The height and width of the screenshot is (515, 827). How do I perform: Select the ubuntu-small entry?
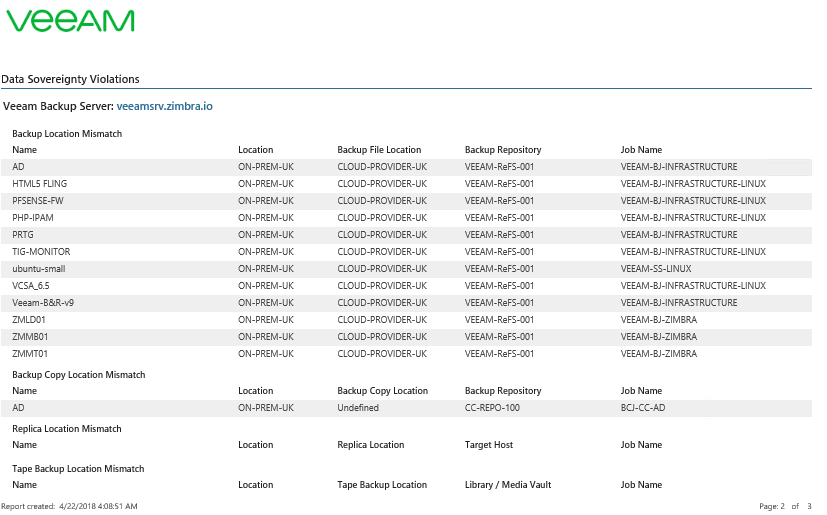tap(39, 269)
